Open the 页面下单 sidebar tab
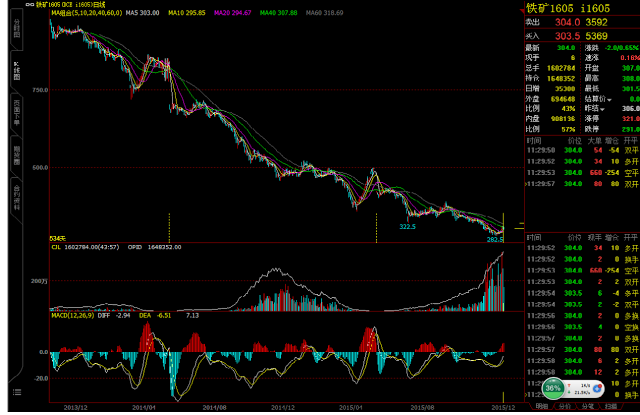Screen dimensions: 640x415 point(17,112)
